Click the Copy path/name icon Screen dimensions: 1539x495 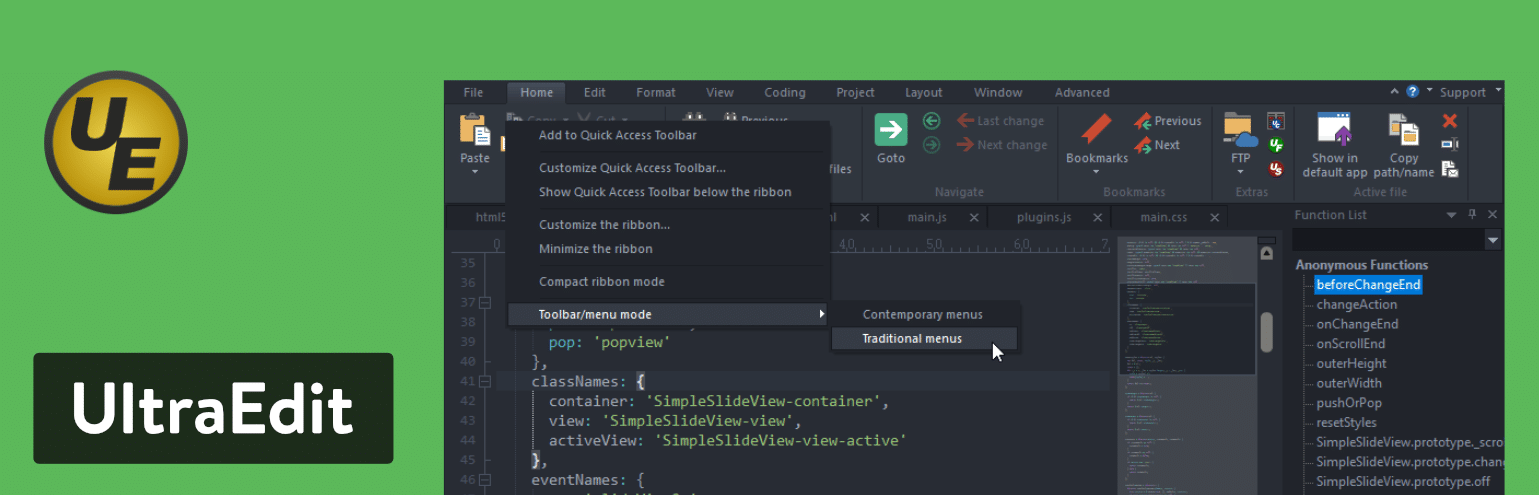1404,130
